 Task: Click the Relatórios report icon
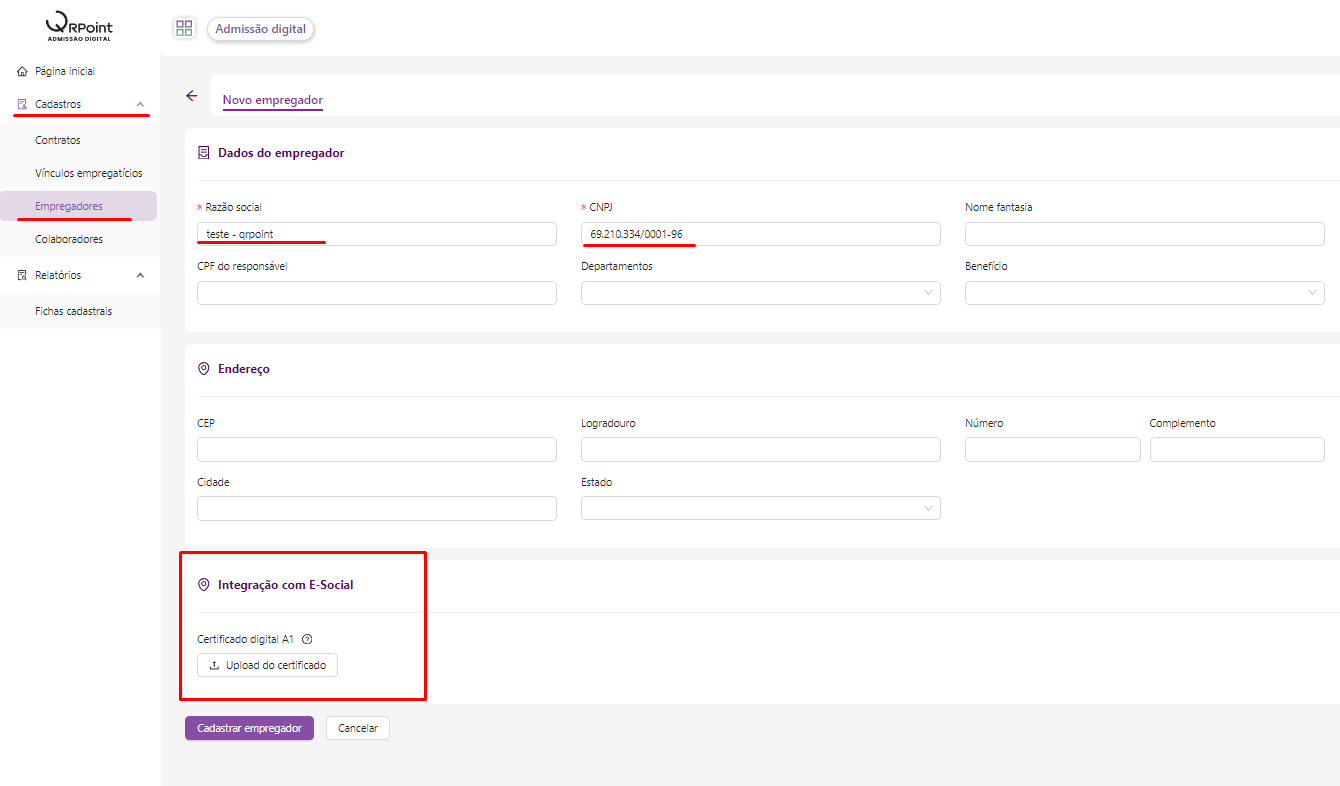click(x=22, y=275)
